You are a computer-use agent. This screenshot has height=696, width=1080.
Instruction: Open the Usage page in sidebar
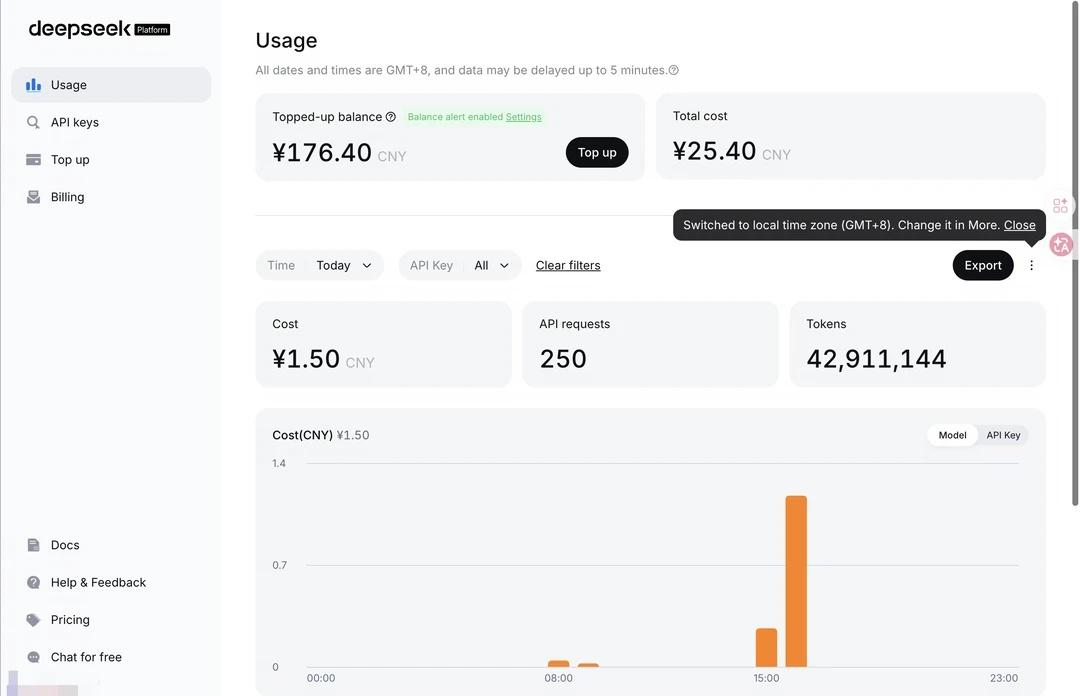pos(111,85)
